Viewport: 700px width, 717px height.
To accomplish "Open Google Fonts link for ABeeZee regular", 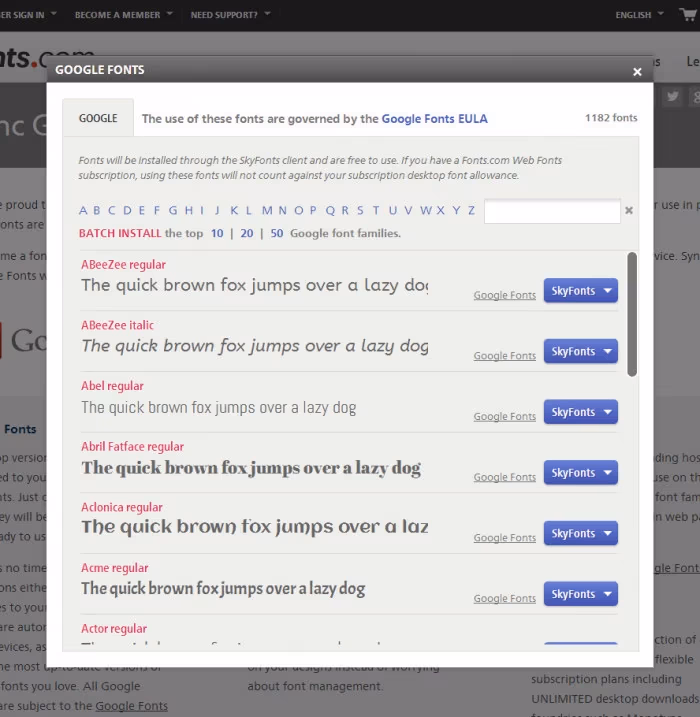I will click(505, 295).
